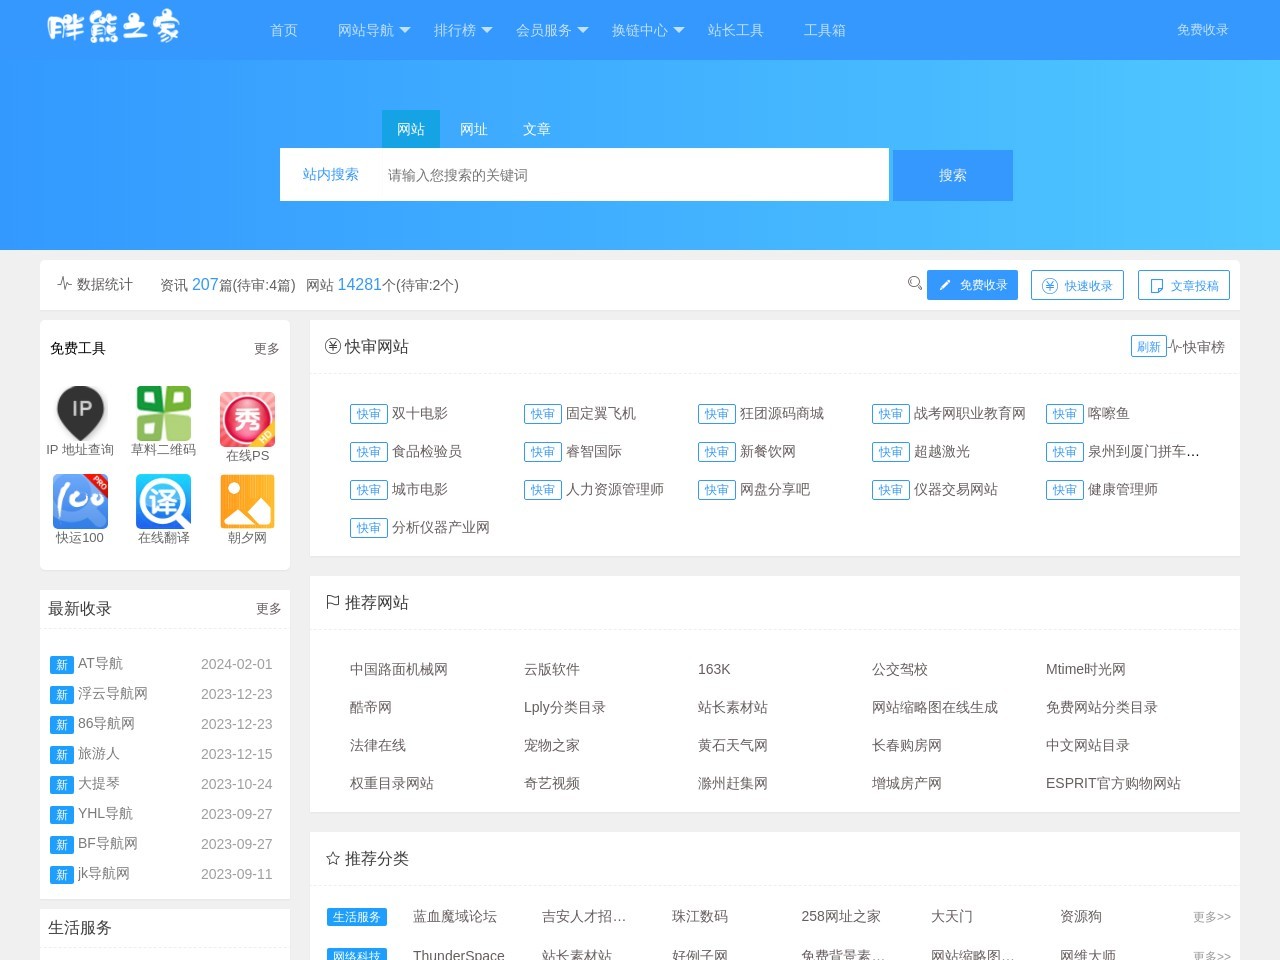Click the 朝夕网 image icon
Screen dimensions: 1280x960
247,501
